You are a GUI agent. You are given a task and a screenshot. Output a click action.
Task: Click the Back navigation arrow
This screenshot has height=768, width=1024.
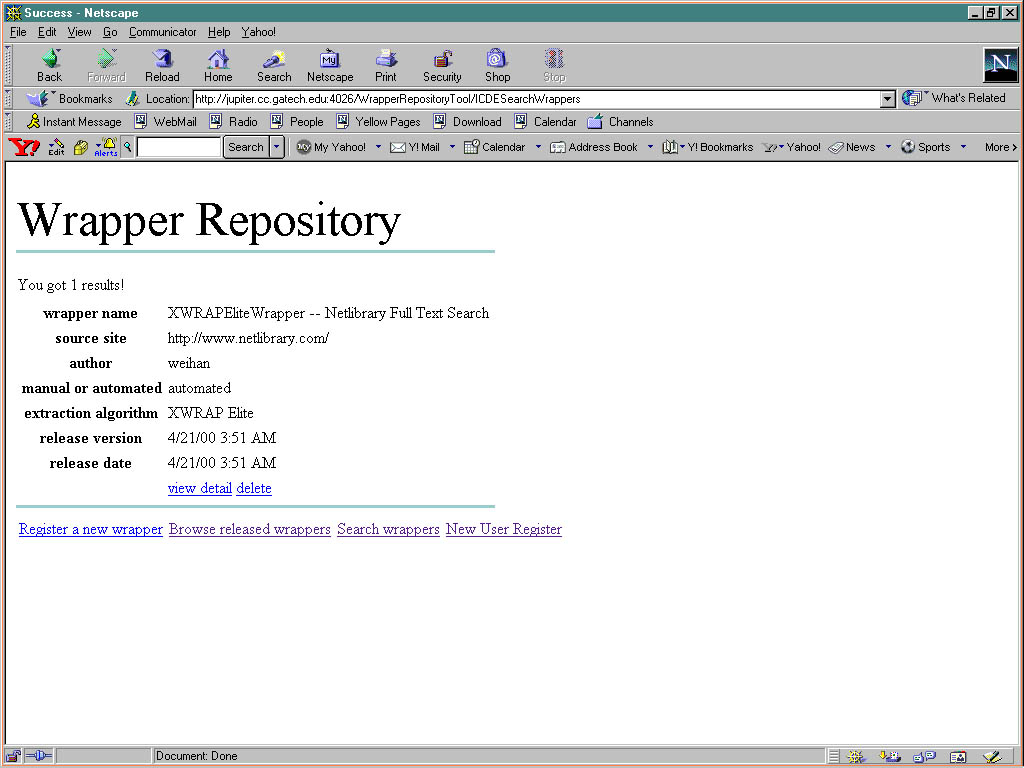pyautogui.click(x=49, y=65)
